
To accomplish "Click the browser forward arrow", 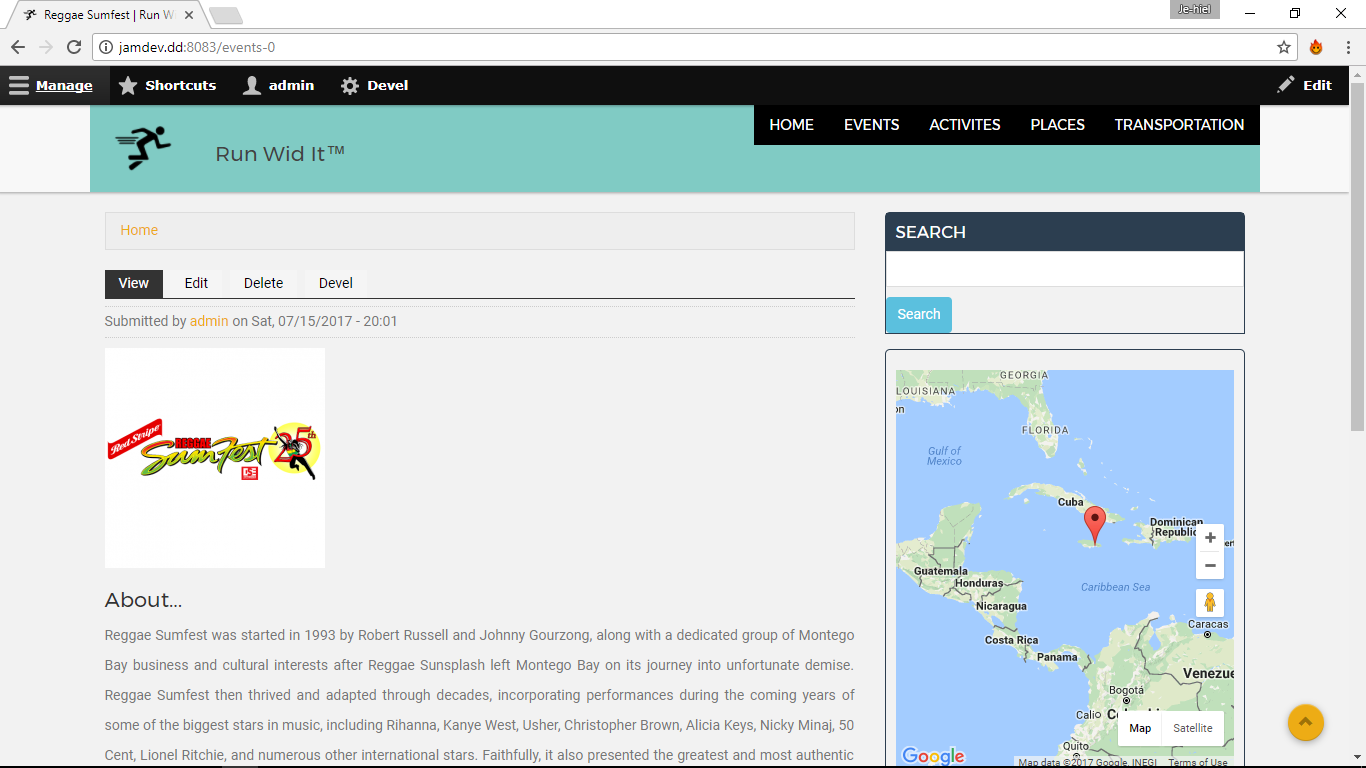I will point(46,47).
